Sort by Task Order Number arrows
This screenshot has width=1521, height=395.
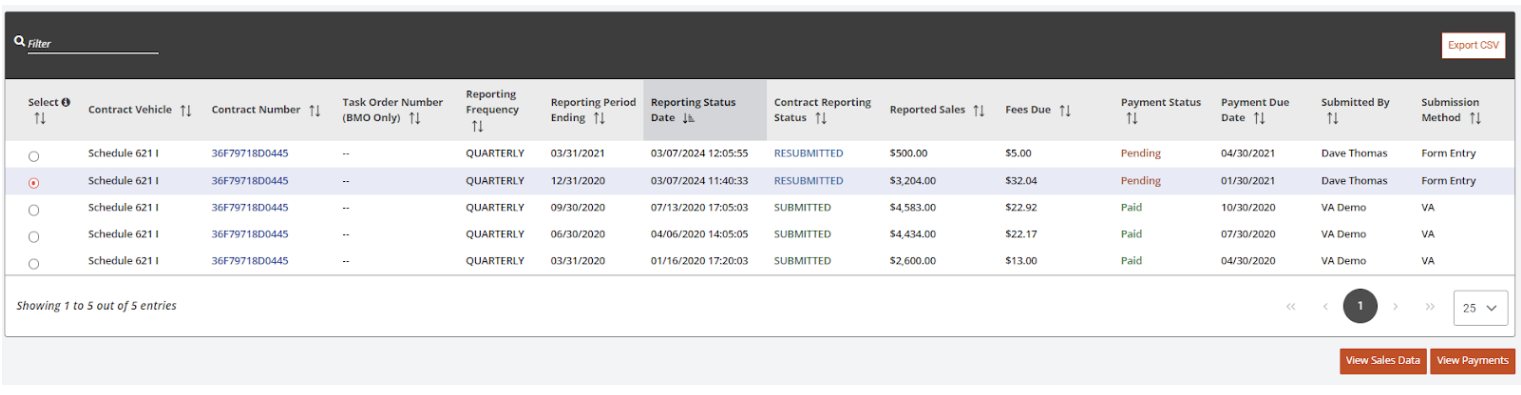pos(415,118)
